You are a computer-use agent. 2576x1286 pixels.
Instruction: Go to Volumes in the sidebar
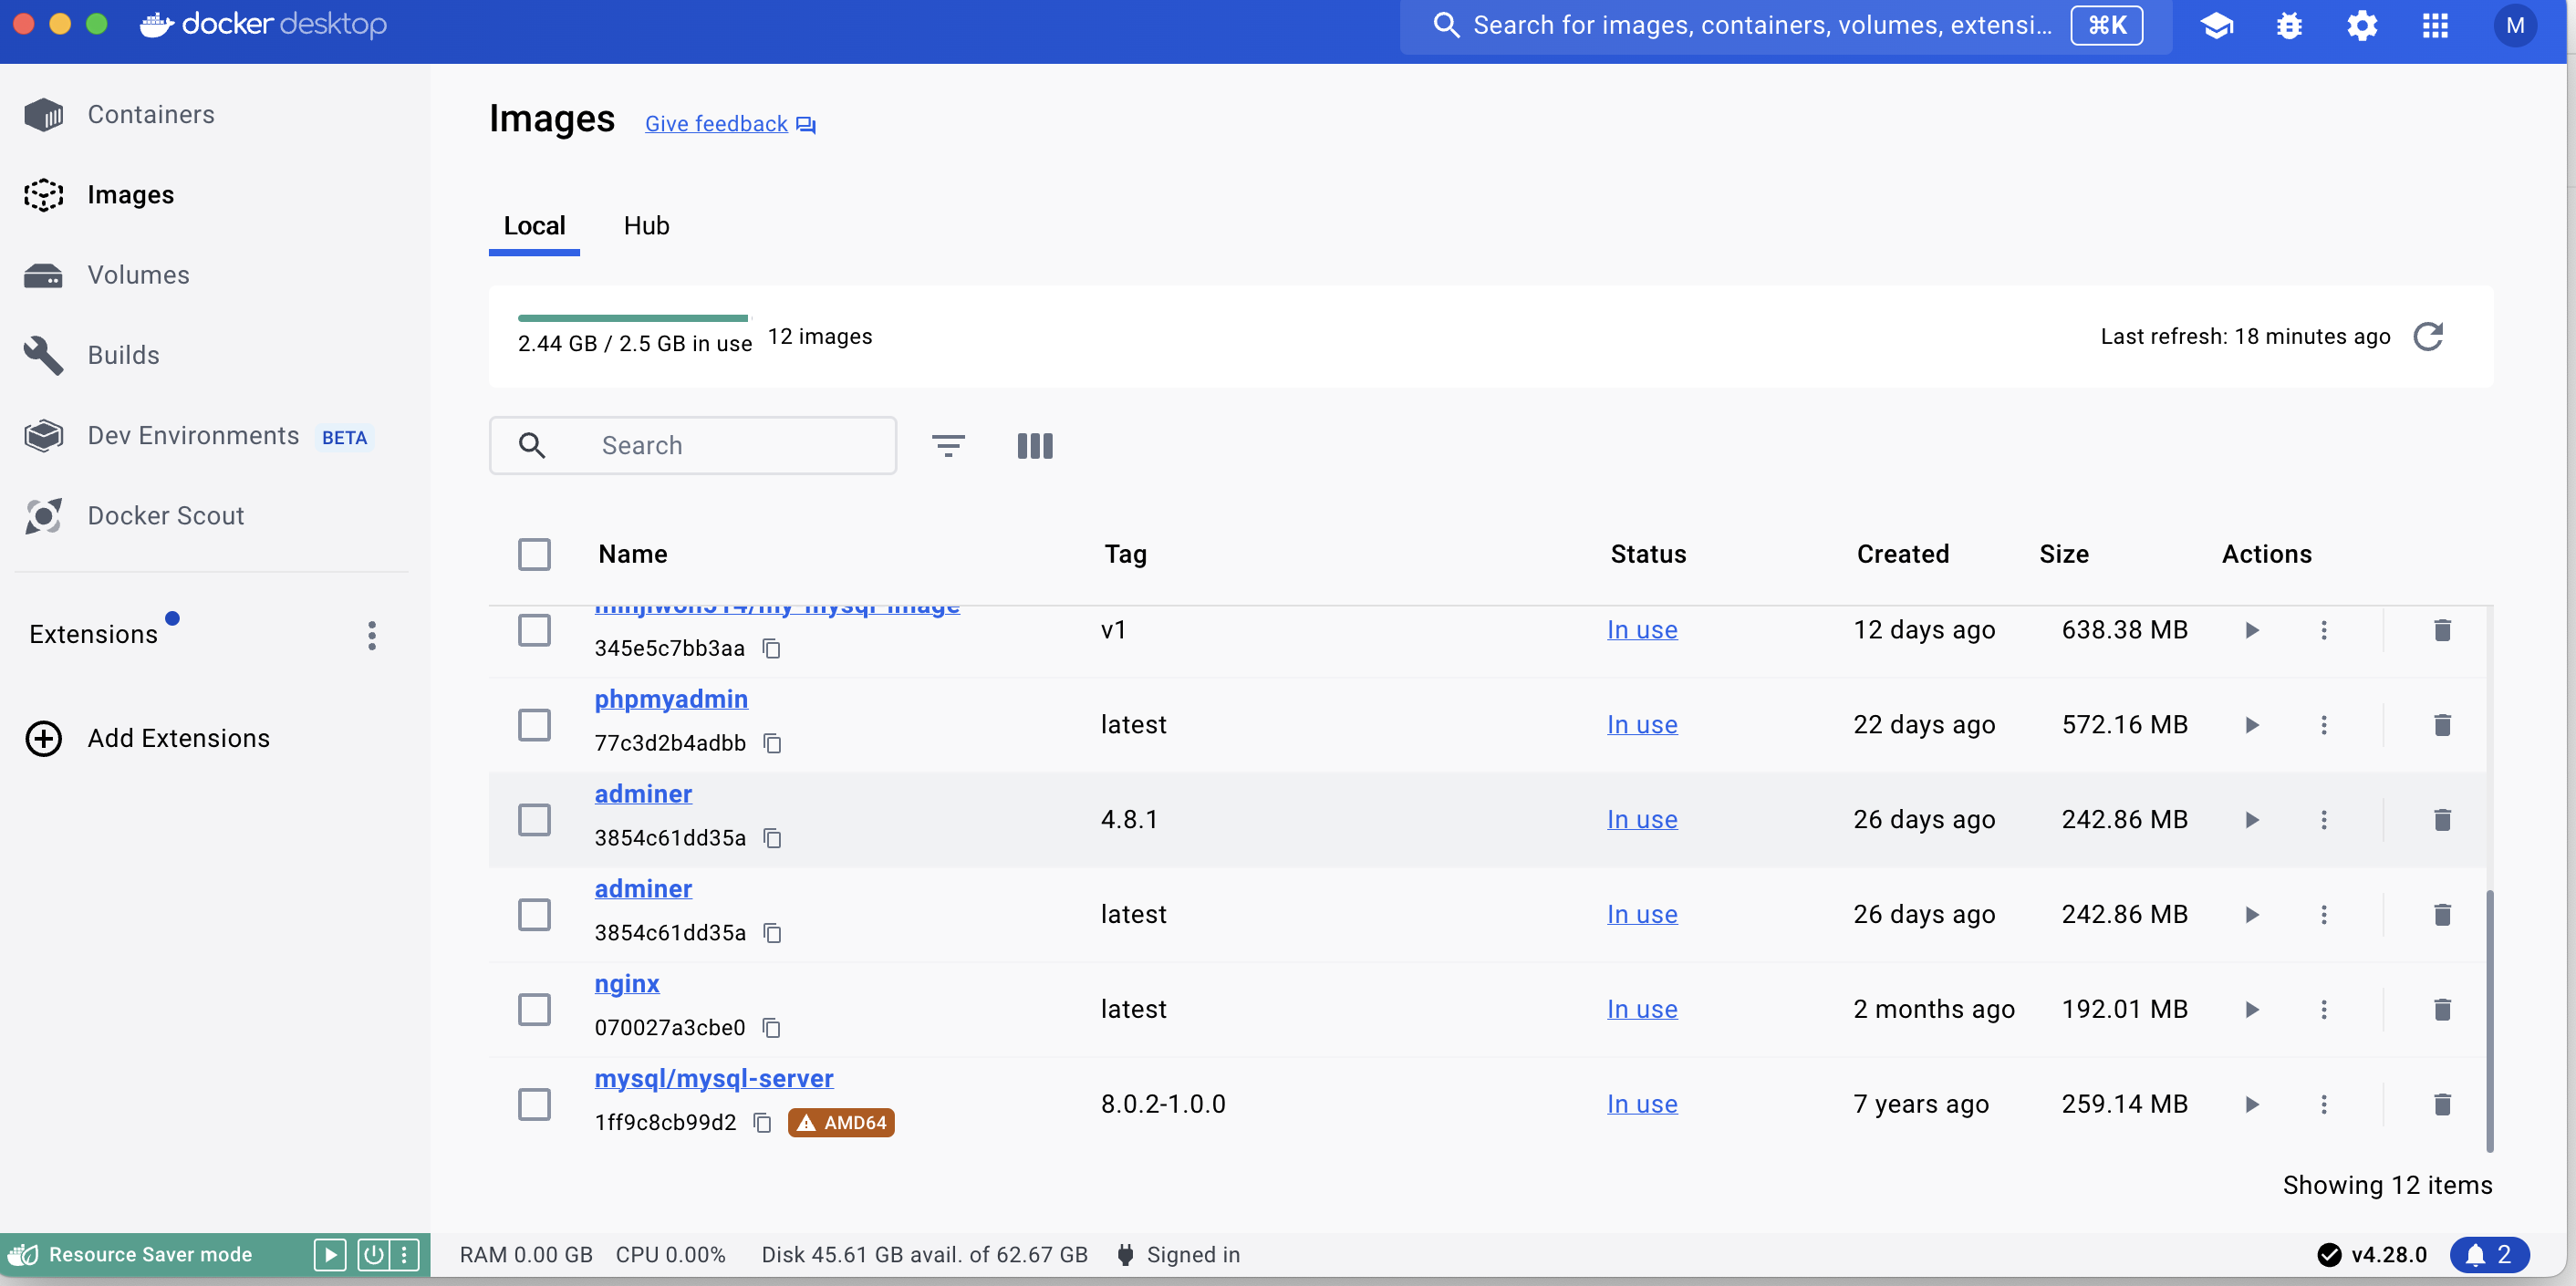(x=138, y=275)
